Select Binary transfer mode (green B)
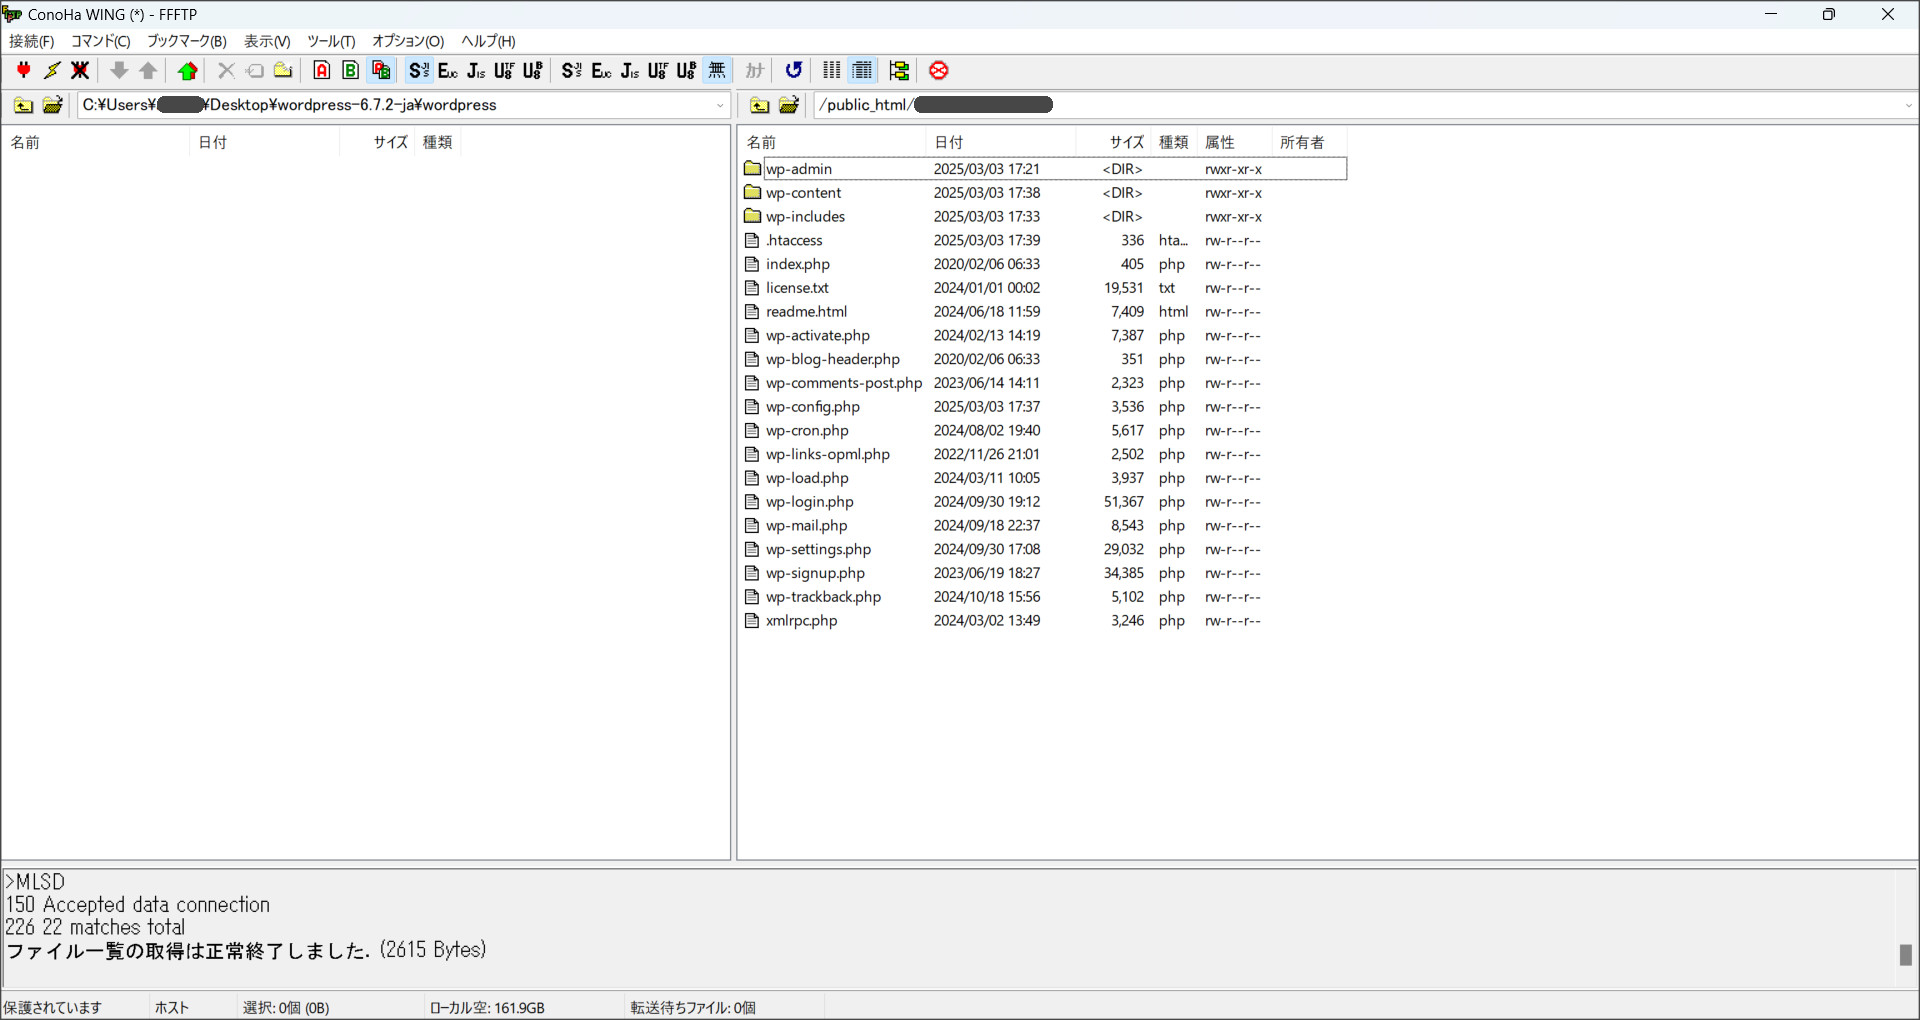Image resolution: width=1920 pixels, height=1020 pixels. pos(351,70)
